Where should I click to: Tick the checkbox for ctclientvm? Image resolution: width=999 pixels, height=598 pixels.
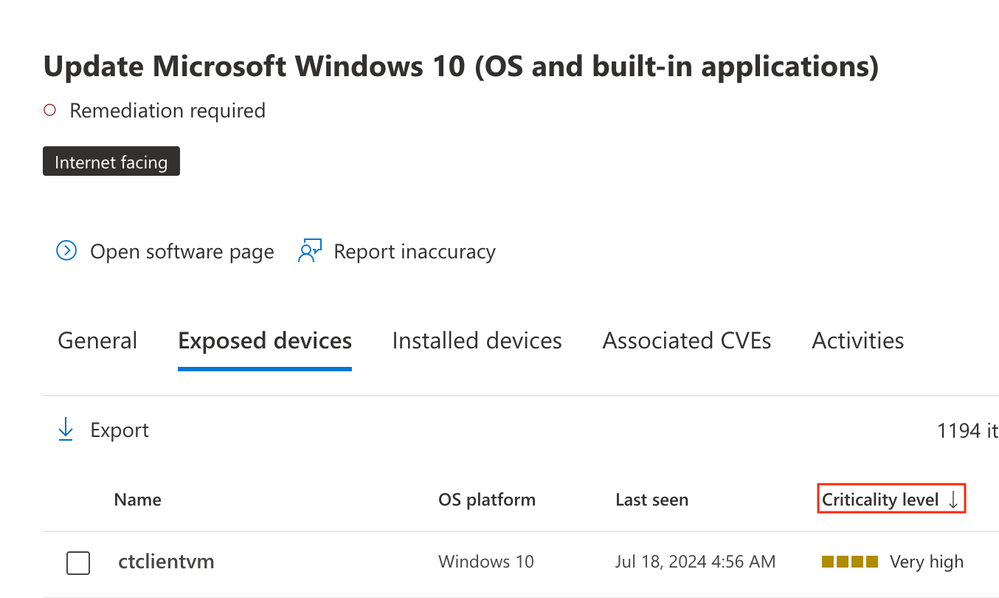point(78,562)
